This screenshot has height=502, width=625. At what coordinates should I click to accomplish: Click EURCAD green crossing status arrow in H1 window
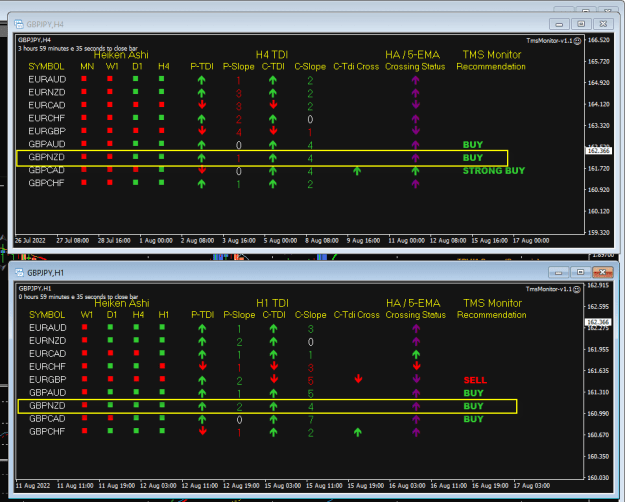416,354
